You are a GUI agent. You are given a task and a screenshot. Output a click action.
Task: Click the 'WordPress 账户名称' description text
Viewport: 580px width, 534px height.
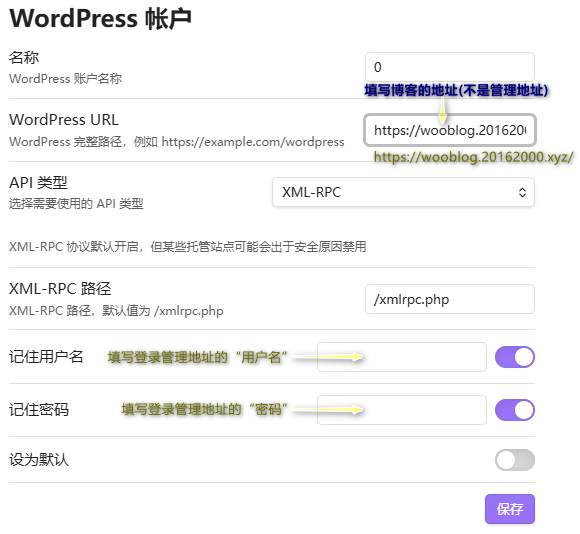(65, 79)
